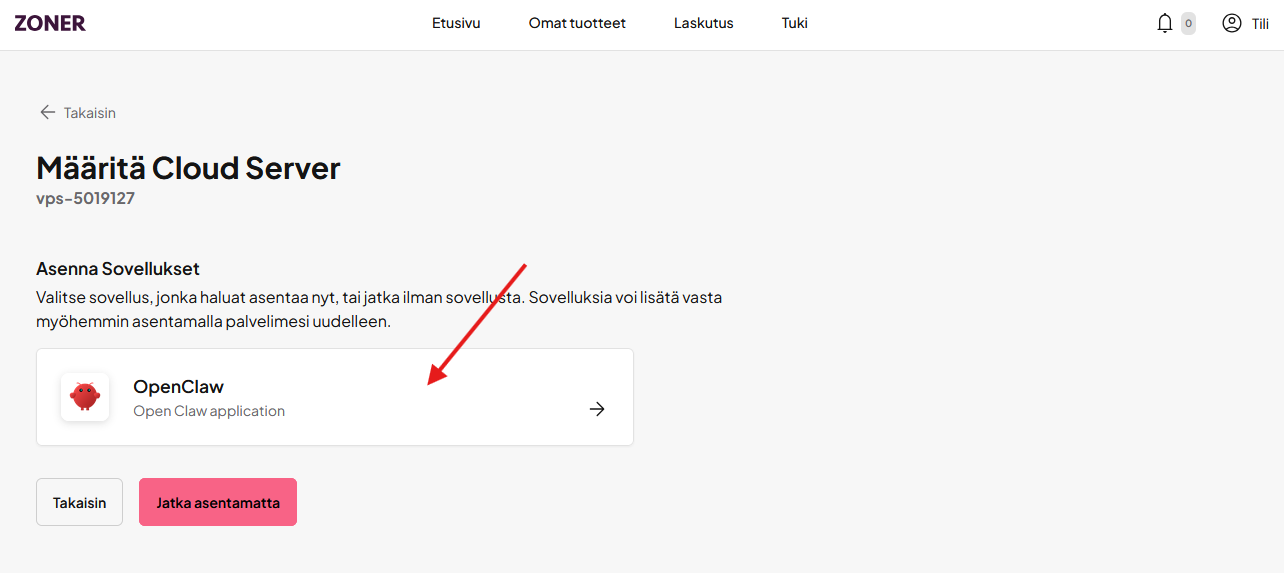Click the Asenna Sovellukset heading
The width and height of the screenshot is (1284, 573).
tap(118, 269)
